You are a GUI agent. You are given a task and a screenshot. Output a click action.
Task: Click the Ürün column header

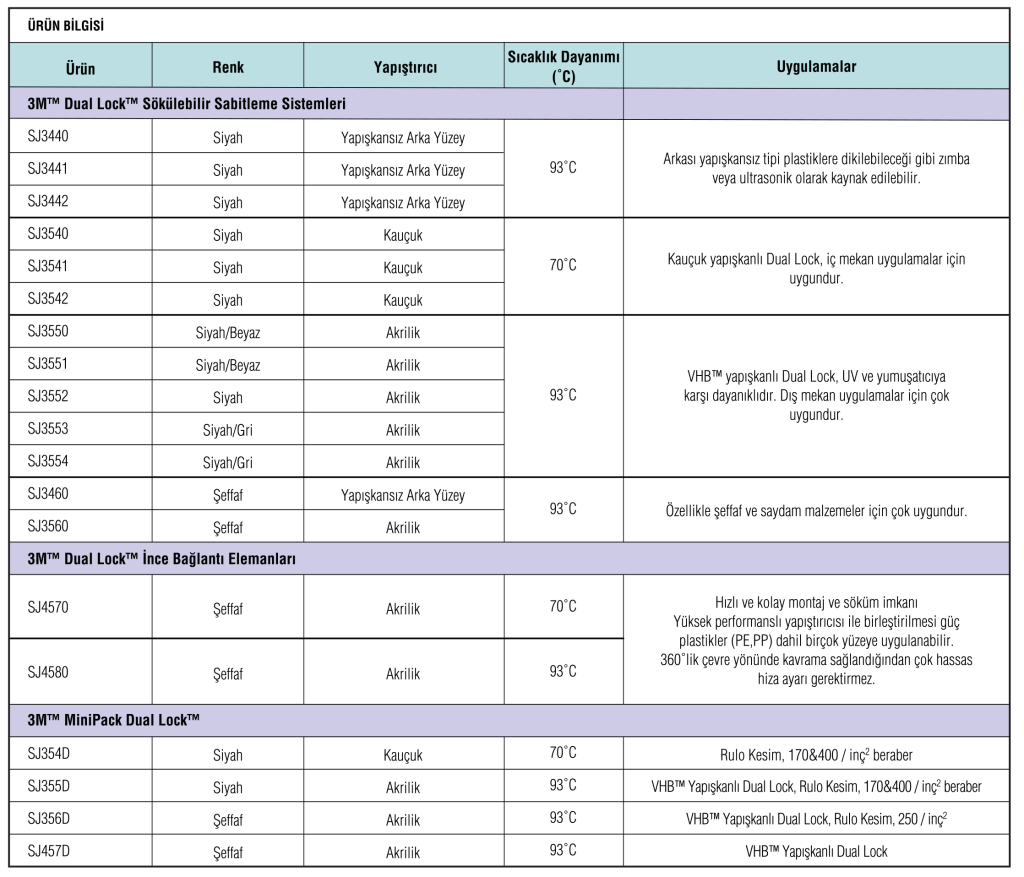(80, 67)
